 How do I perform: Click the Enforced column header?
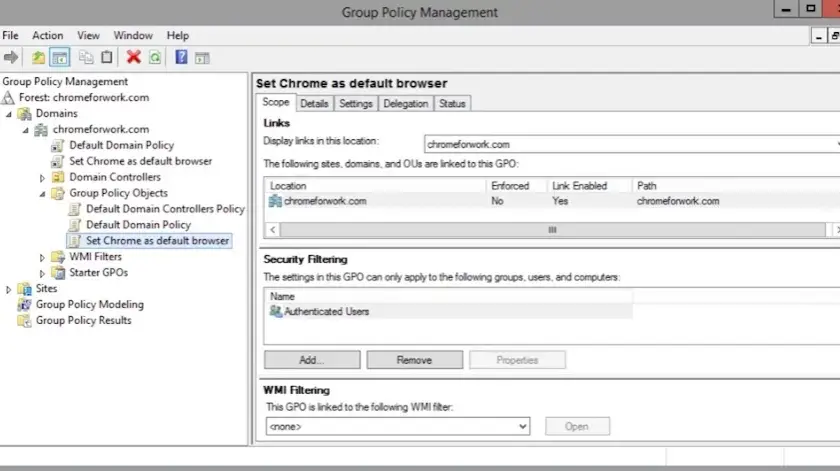point(516,186)
